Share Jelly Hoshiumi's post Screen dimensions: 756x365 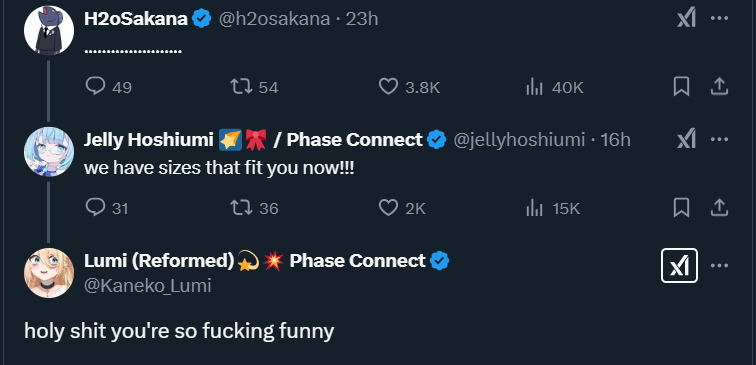pyautogui.click(x=719, y=208)
